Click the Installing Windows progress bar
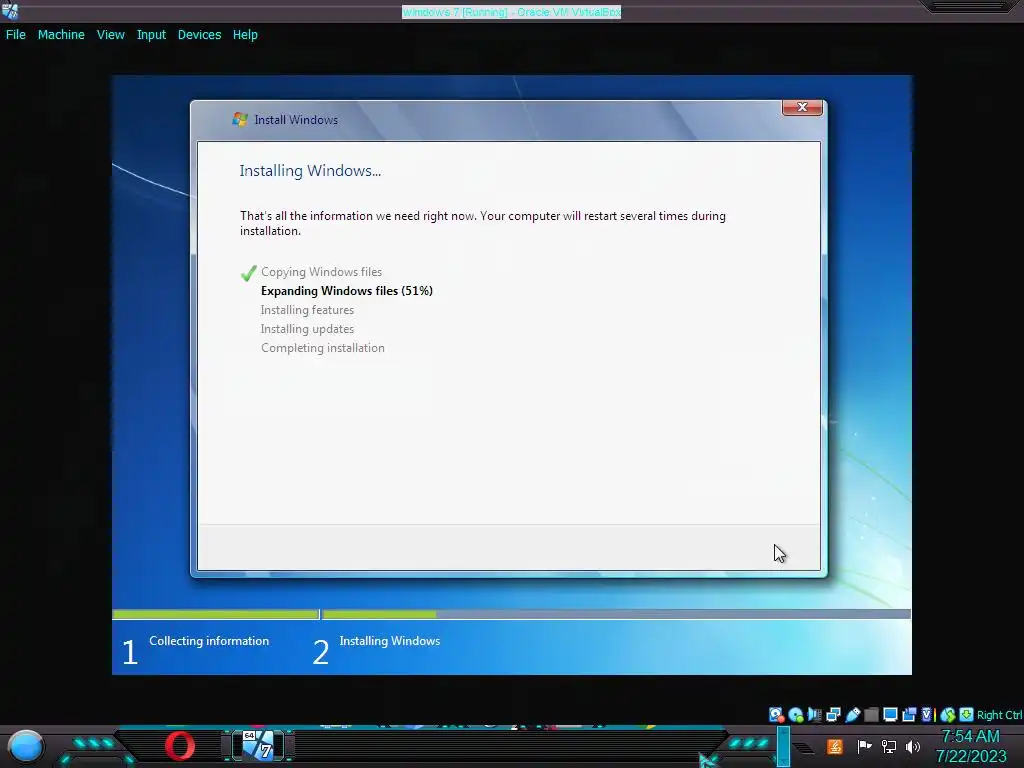 [x=616, y=614]
